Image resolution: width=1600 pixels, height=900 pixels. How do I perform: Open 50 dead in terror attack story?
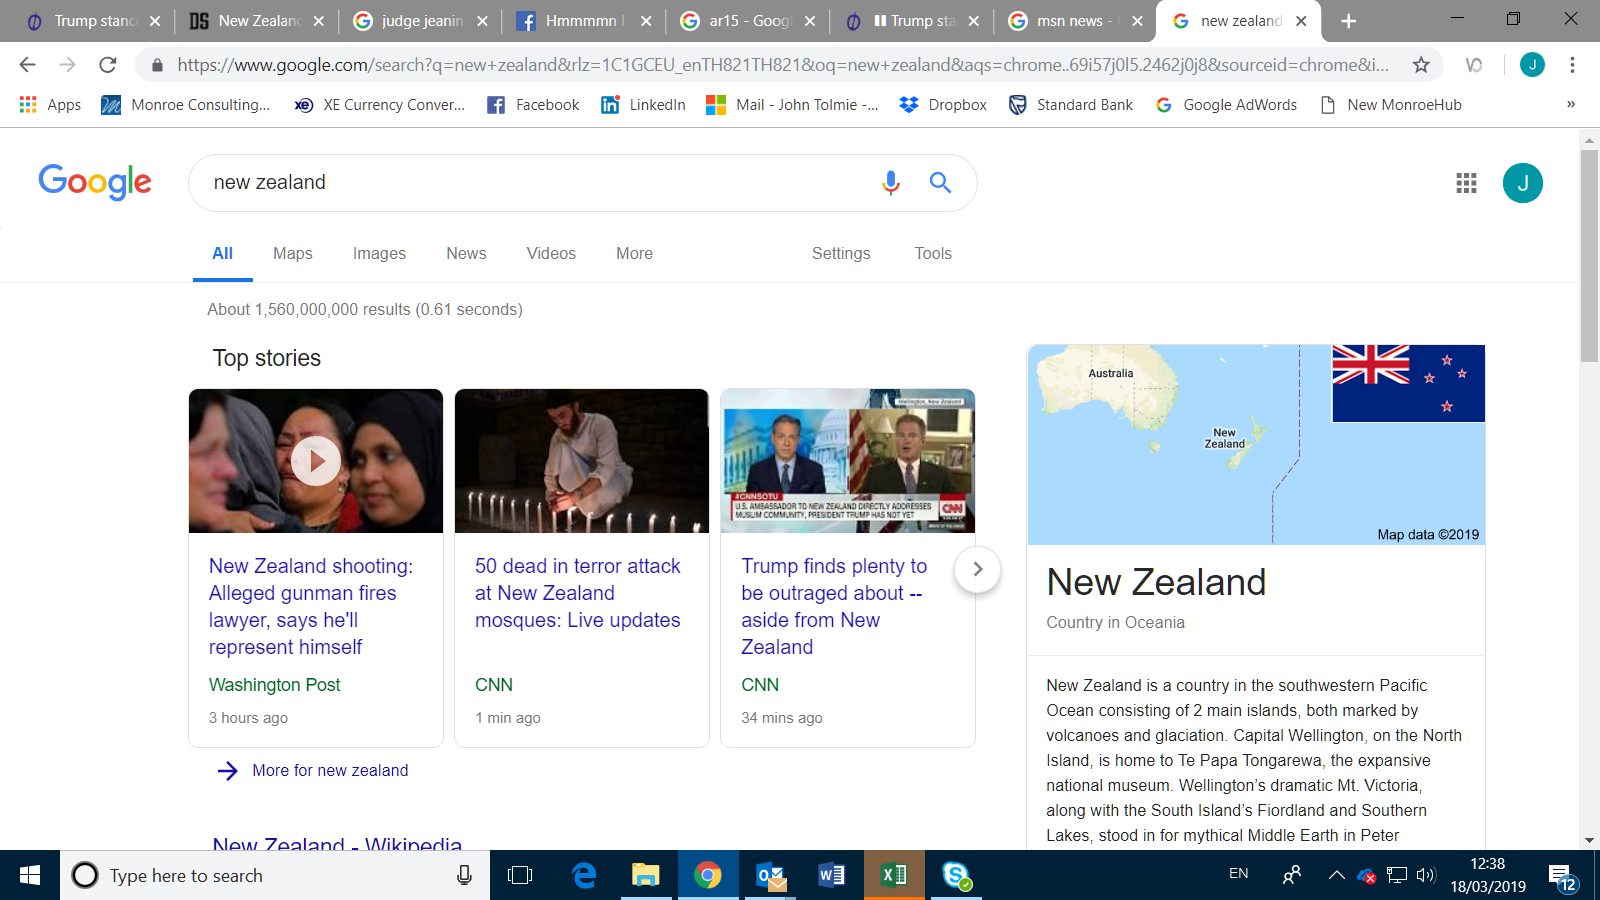577,593
